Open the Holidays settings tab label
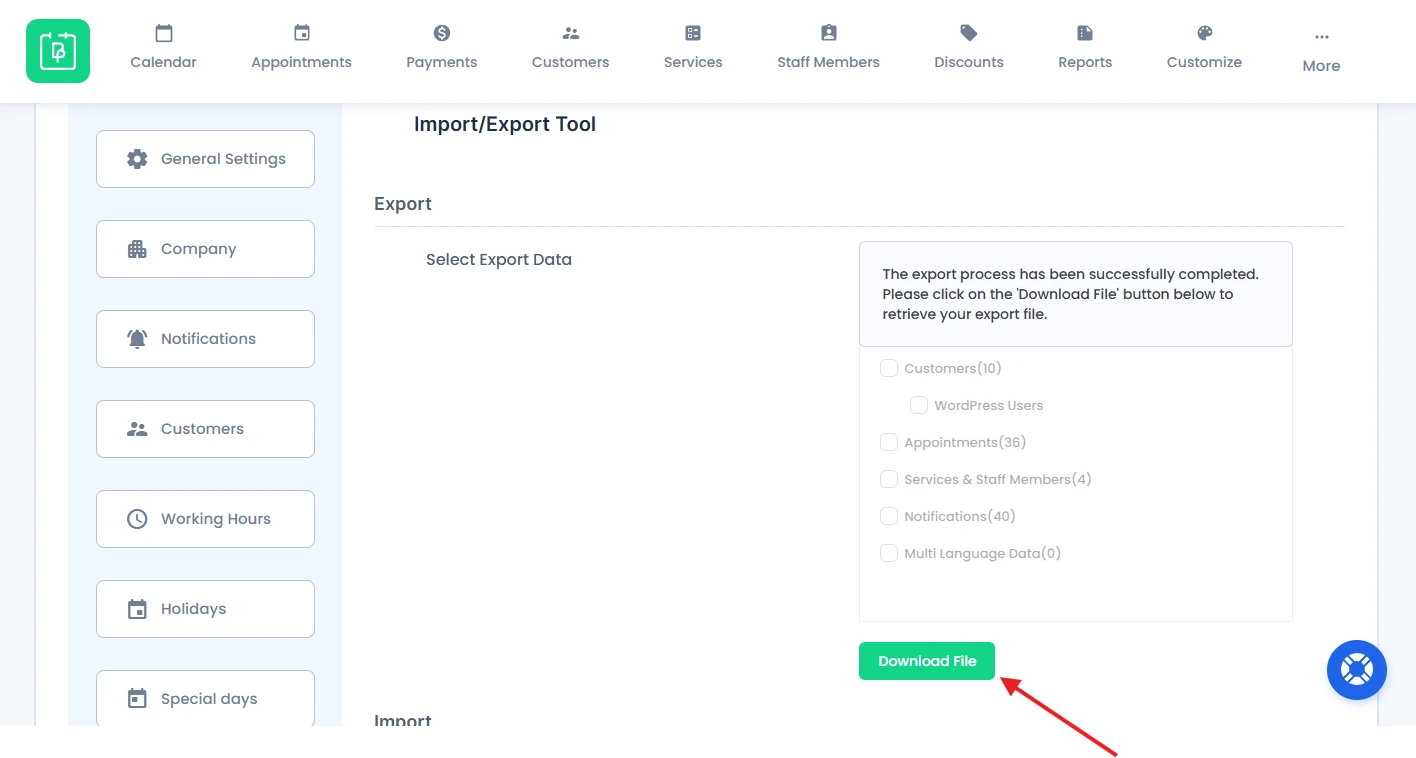This screenshot has width=1416, height=758. pyautogui.click(x=194, y=609)
